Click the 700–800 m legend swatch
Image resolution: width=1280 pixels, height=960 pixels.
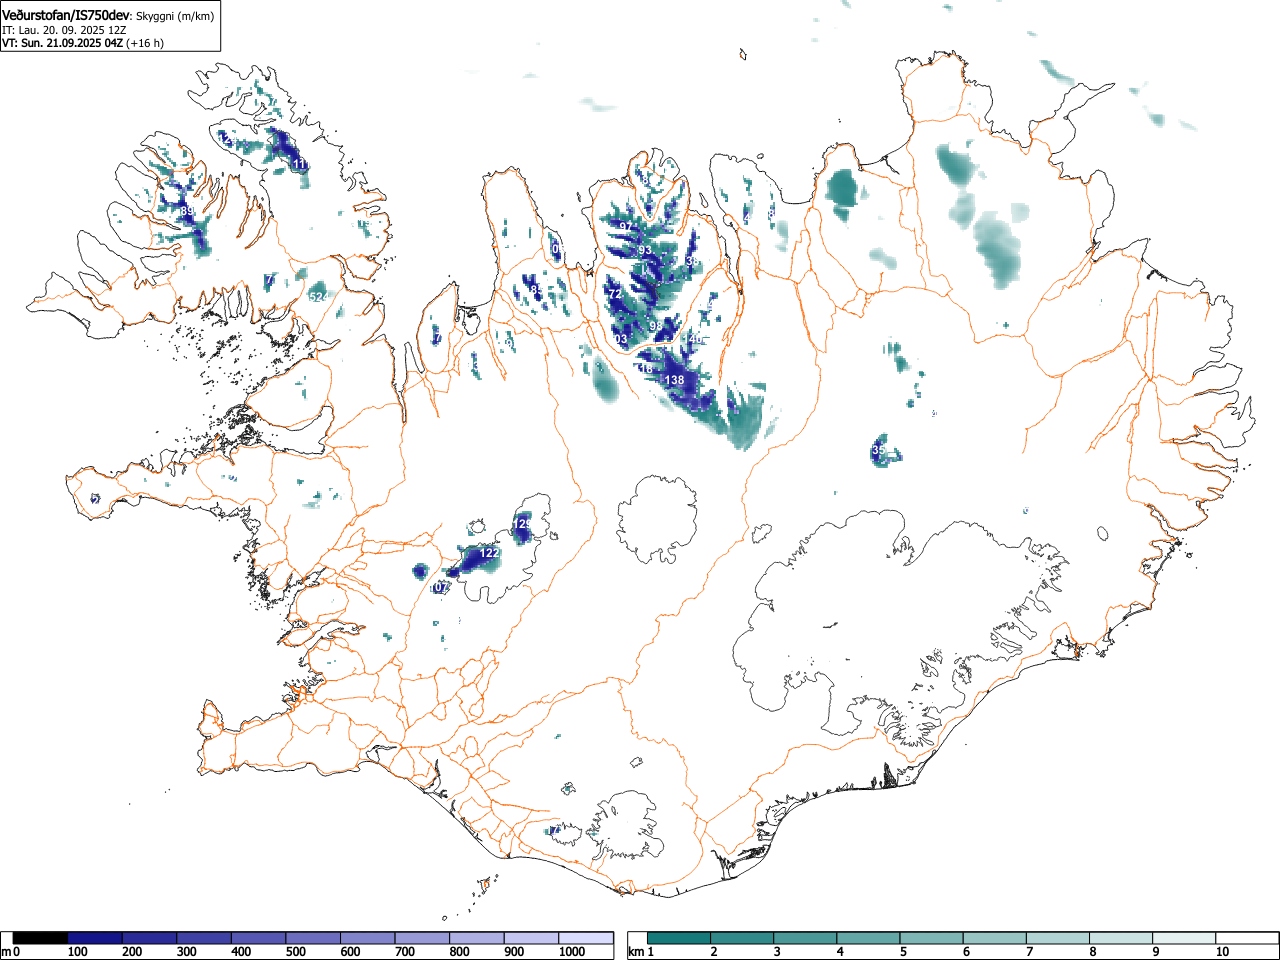pyautogui.click(x=422, y=938)
